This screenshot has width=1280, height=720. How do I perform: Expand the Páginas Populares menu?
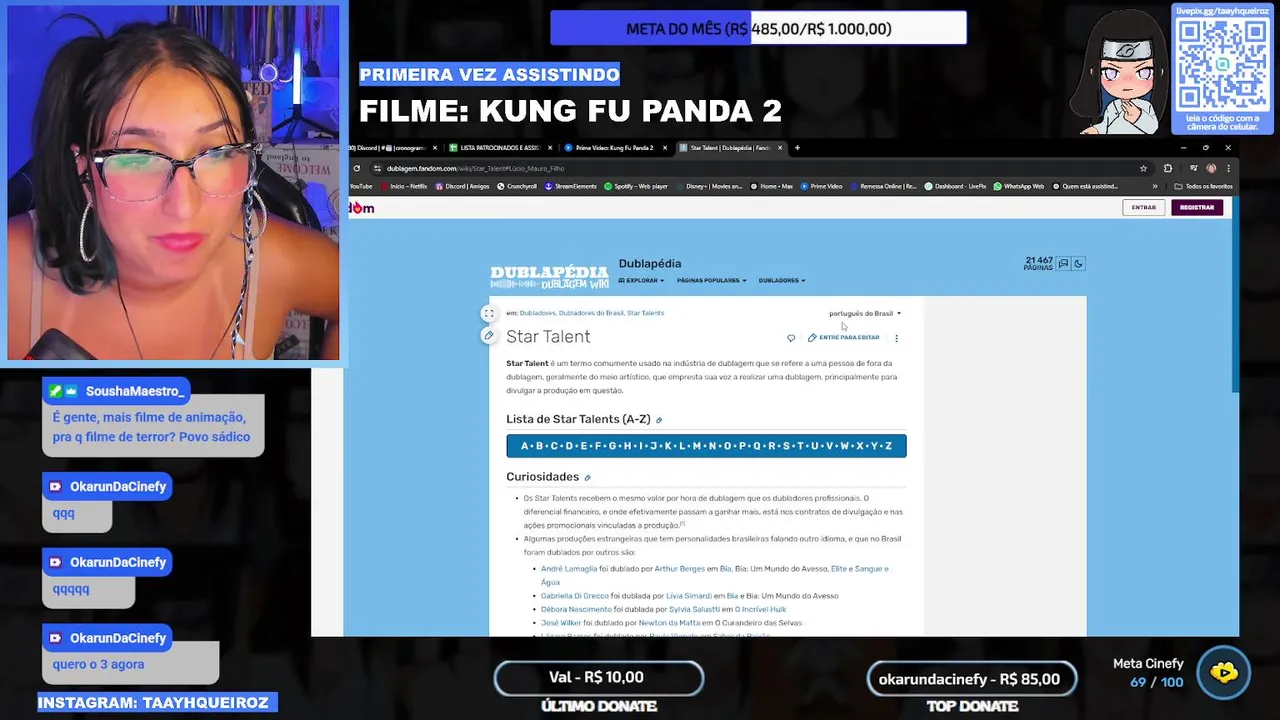[711, 281]
